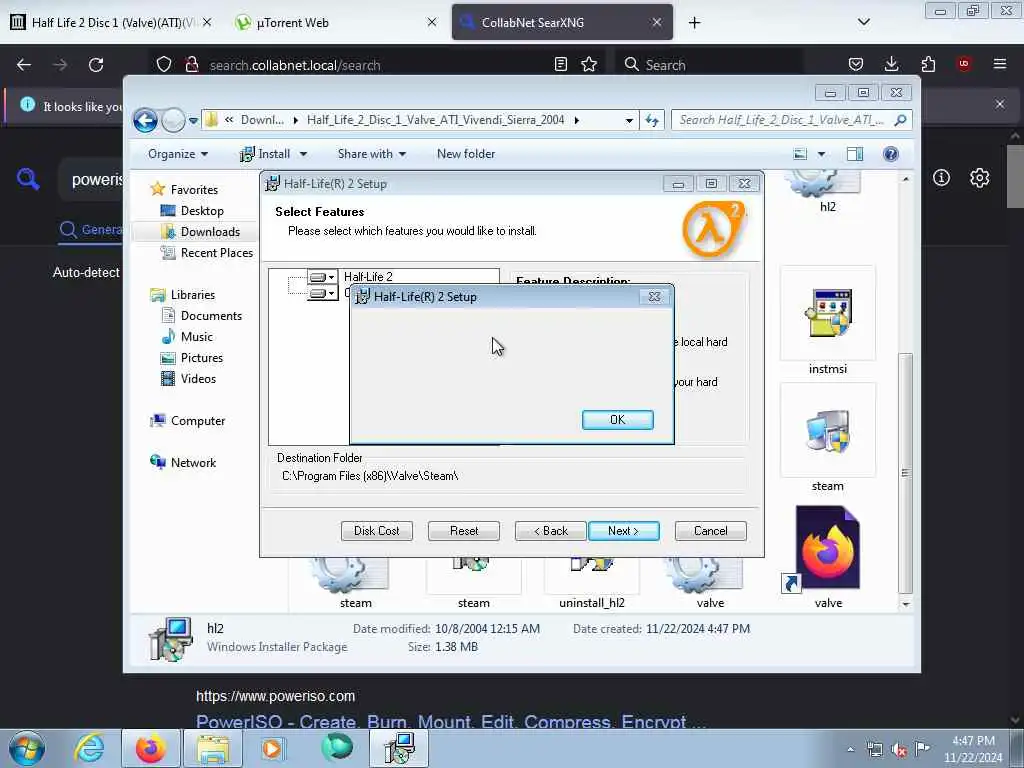Open the Share with menu
Viewport: 1024px width, 768px height.
(372, 154)
